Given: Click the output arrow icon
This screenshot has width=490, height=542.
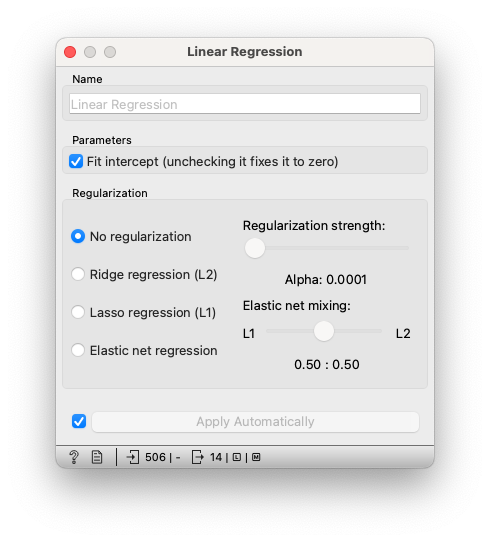Looking at the screenshot, I should [198, 457].
